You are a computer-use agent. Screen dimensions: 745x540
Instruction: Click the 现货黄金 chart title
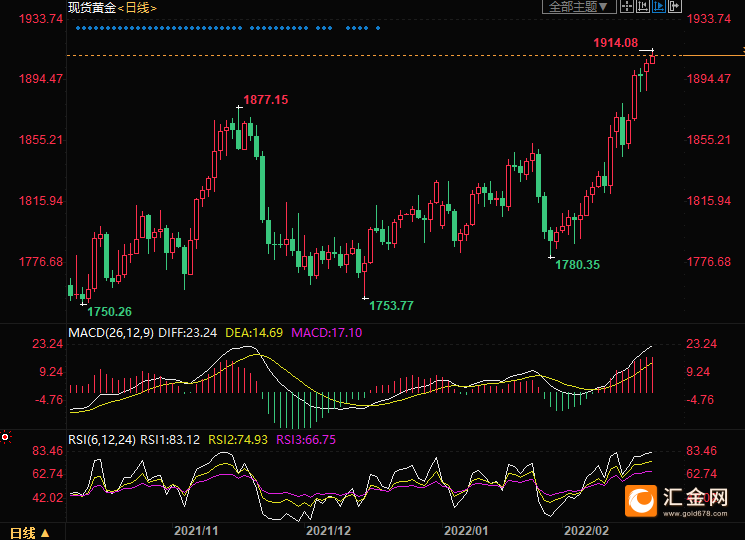tap(89, 7)
